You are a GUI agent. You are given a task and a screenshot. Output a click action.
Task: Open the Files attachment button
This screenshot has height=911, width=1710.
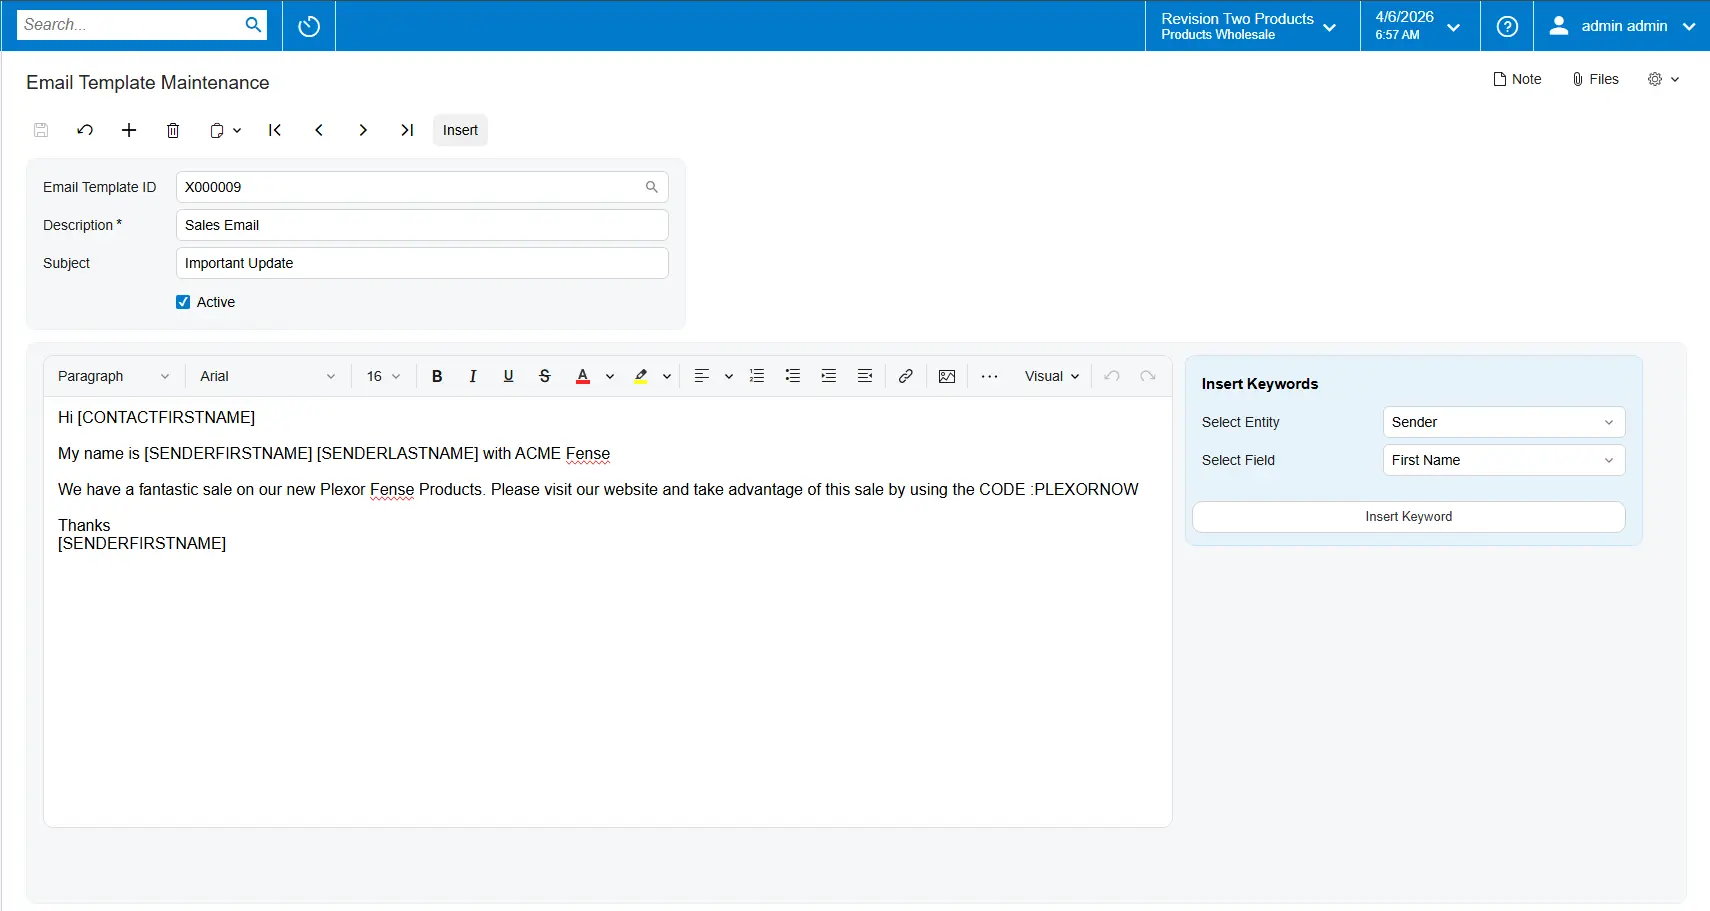pos(1595,79)
